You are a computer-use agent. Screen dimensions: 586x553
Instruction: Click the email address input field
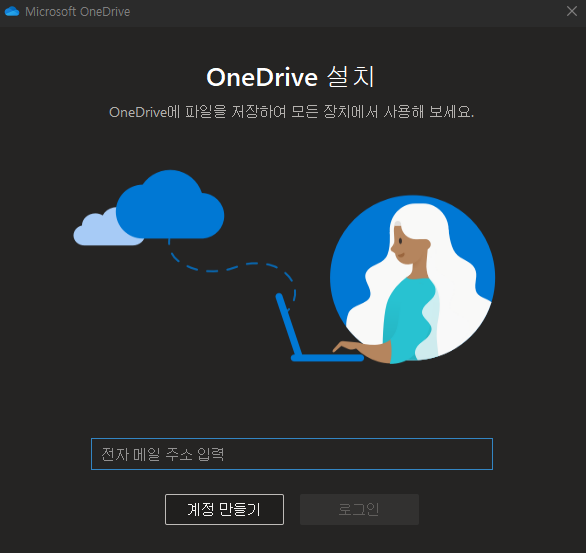point(292,454)
